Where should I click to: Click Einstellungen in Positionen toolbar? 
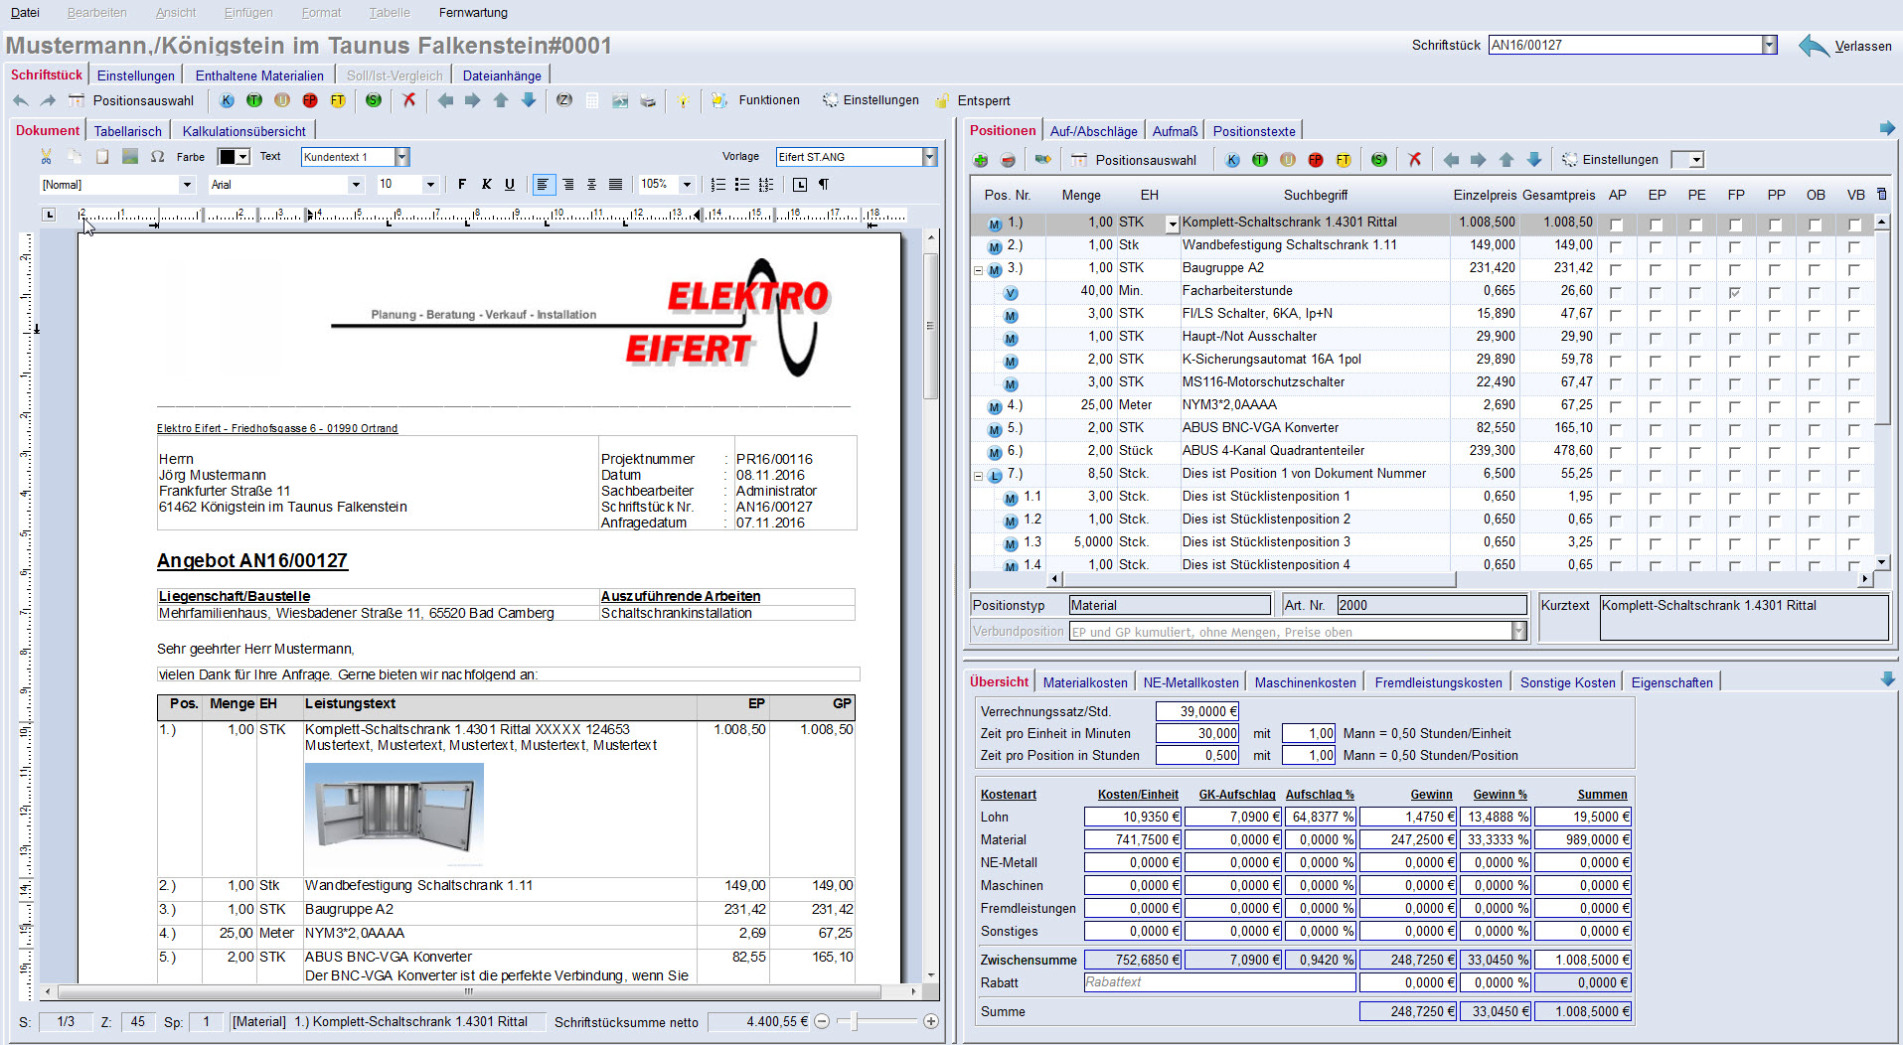tap(1610, 160)
